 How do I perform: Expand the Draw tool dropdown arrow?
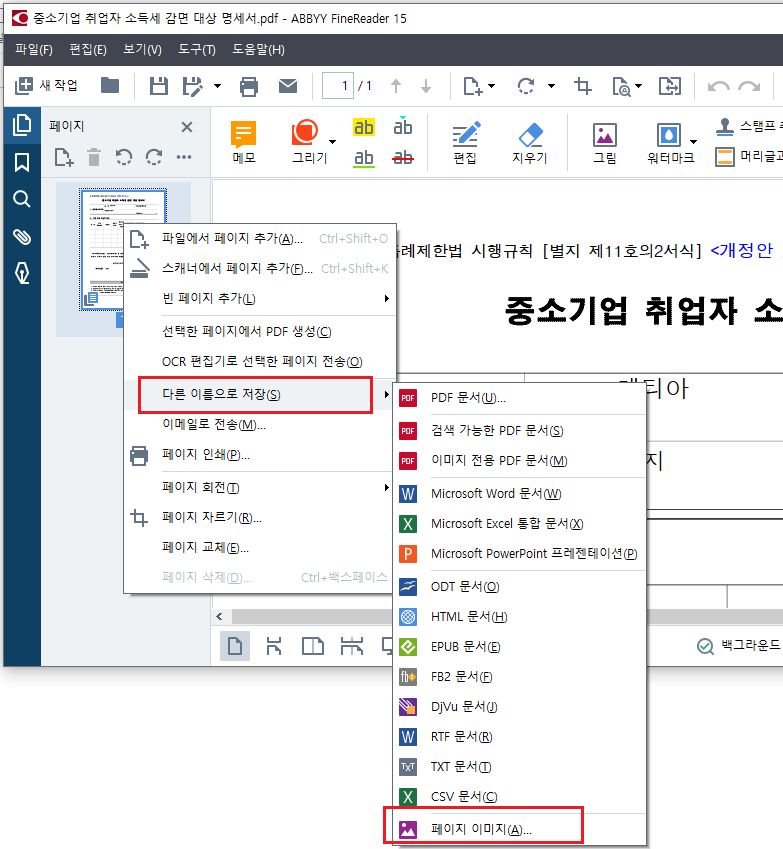point(332,142)
